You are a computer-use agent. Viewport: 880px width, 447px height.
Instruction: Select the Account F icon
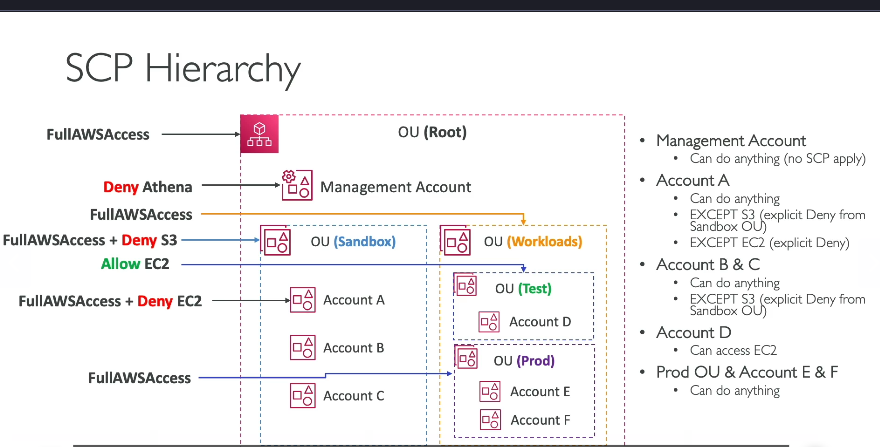point(491,419)
